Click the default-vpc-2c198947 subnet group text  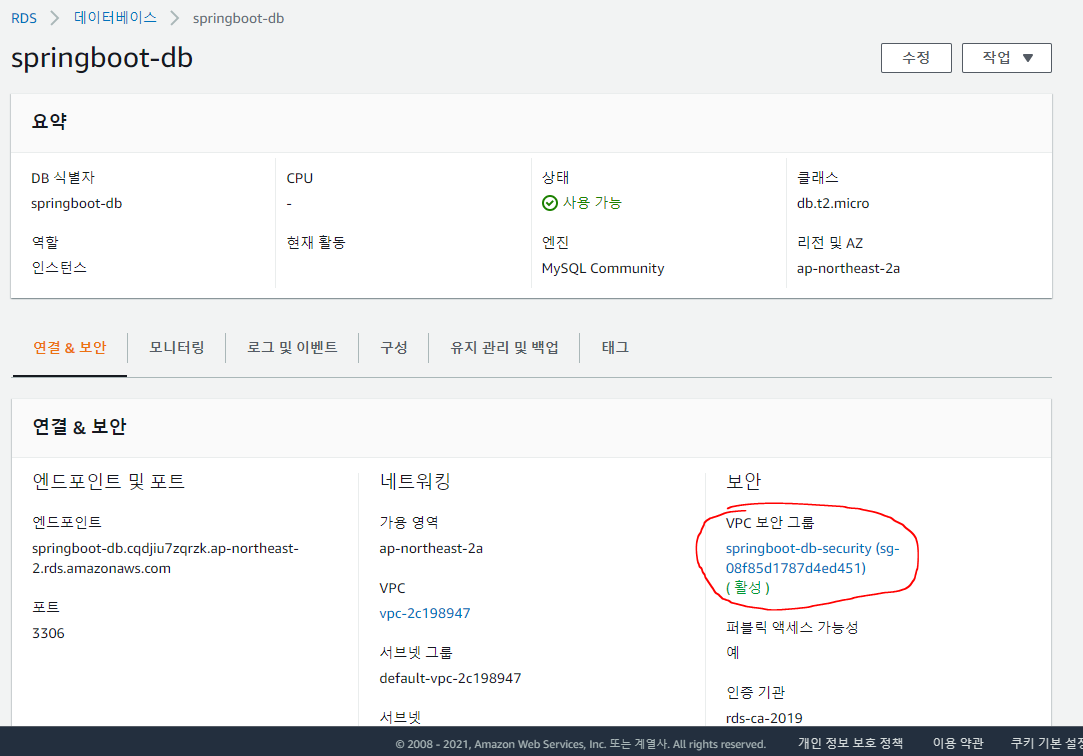click(450, 678)
